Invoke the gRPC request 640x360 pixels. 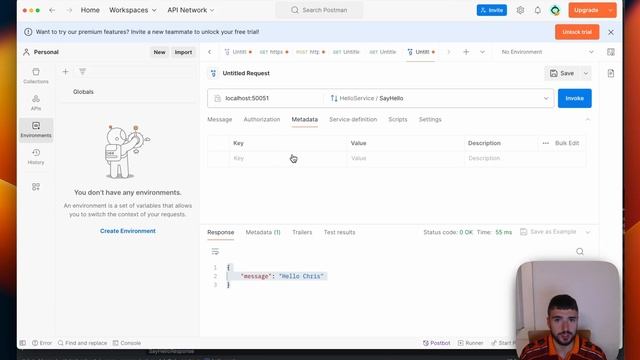(x=574, y=98)
